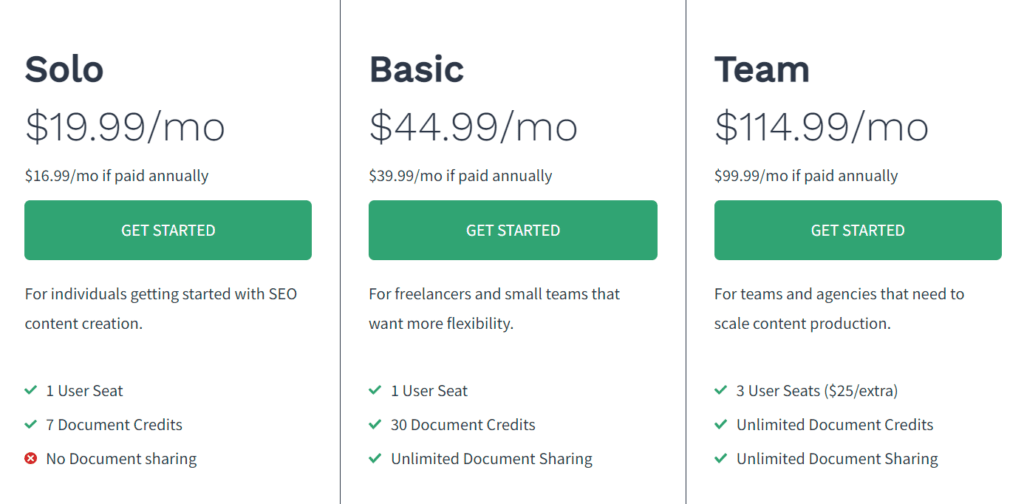Click the Basic plan GET STARTED button
Image resolution: width=1024 pixels, height=504 pixels.
pos(512,230)
